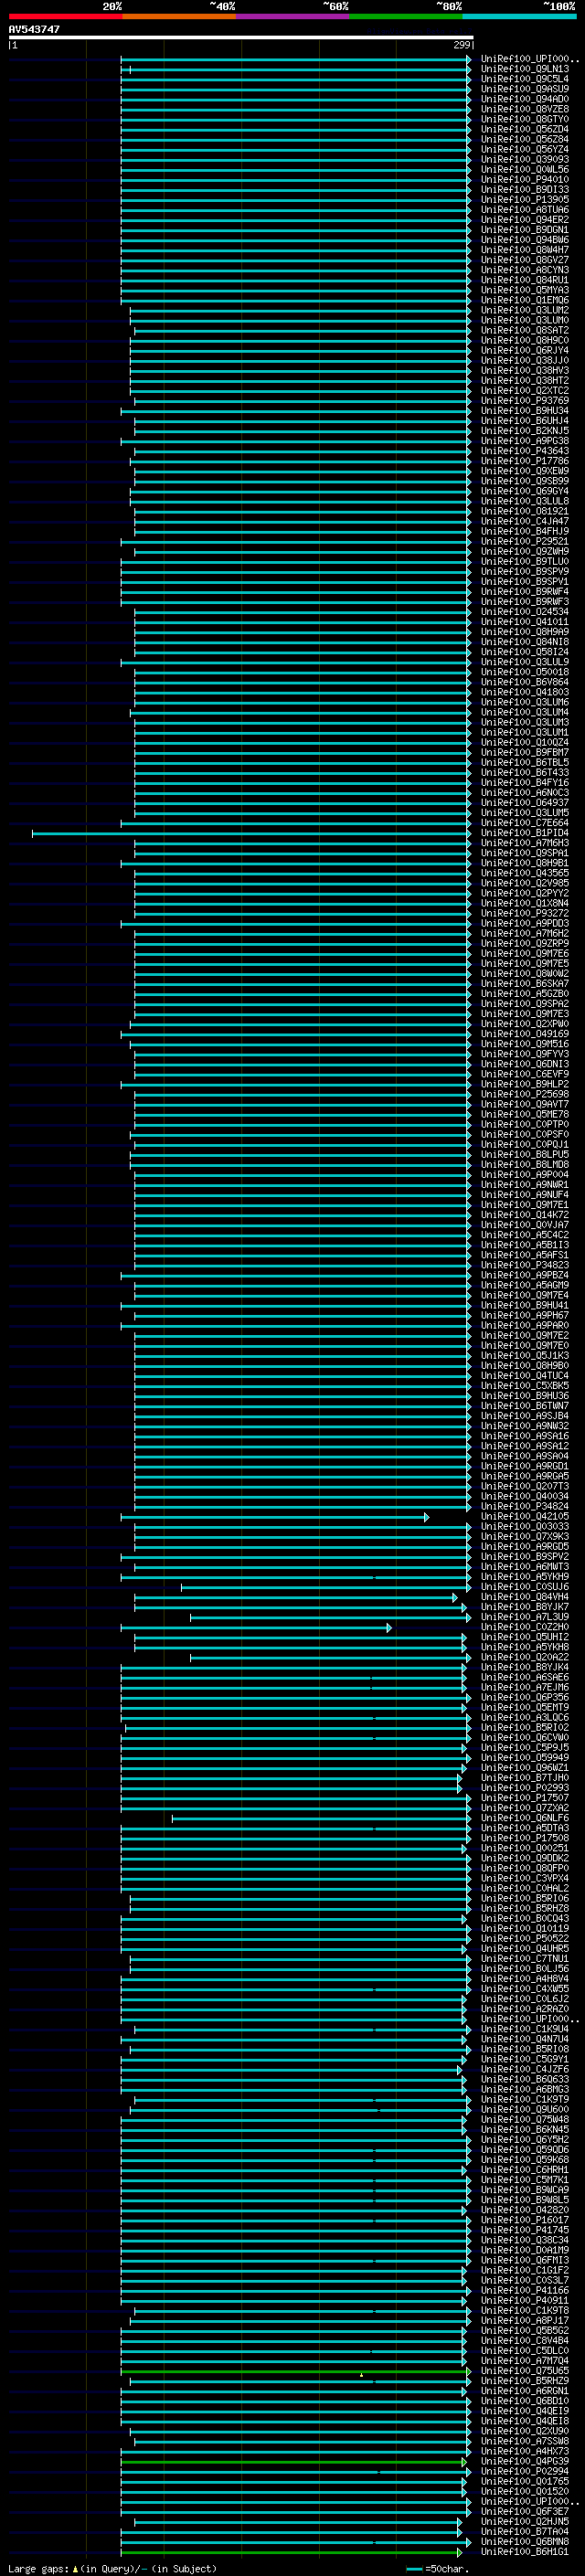Open hit UniRef100_Q8GTY0
This screenshot has height=2576, width=585.
(525, 119)
